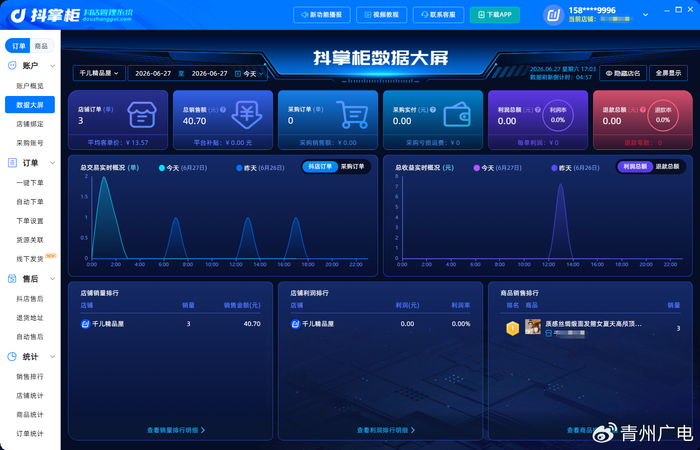Click 千儿精品屋 icon in 店铺销量排行
The image size is (700, 450).
pos(85,324)
